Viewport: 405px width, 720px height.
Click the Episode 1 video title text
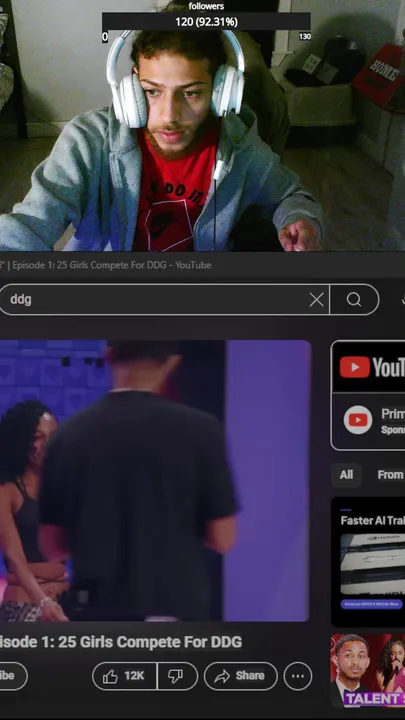[120, 642]
